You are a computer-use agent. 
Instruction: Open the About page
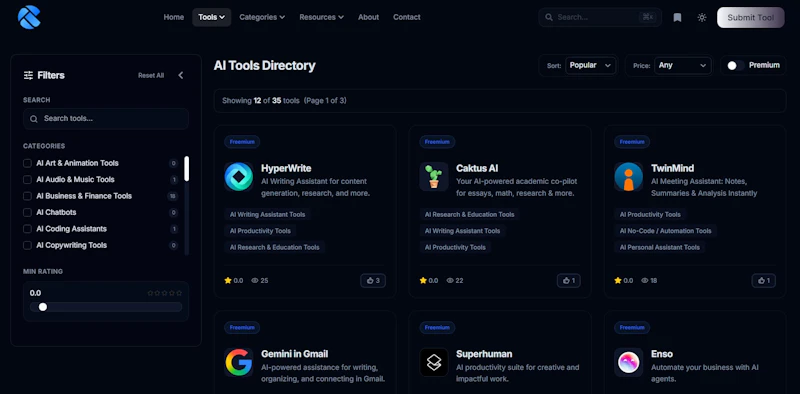pyautogui.click(x=368, y=17)
